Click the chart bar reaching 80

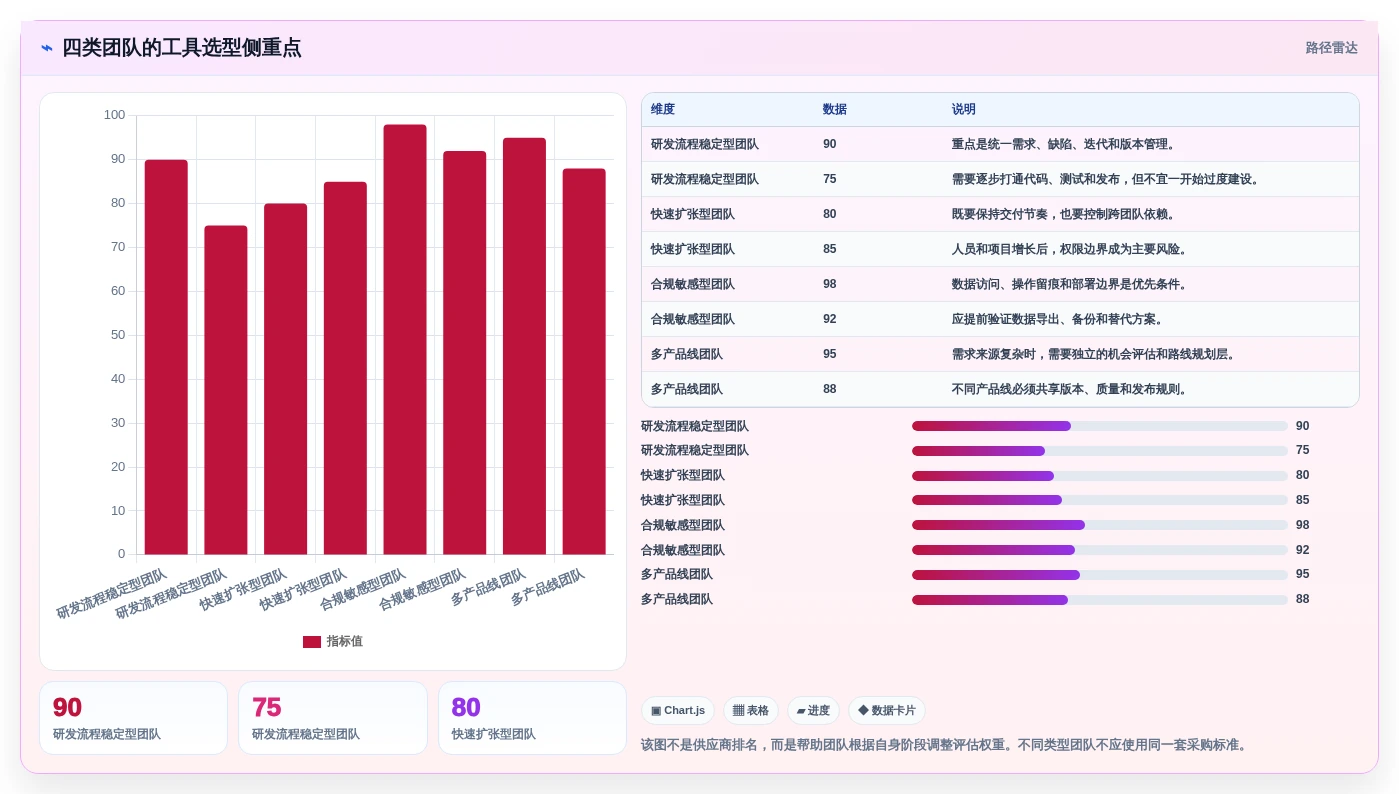point(286,379)
